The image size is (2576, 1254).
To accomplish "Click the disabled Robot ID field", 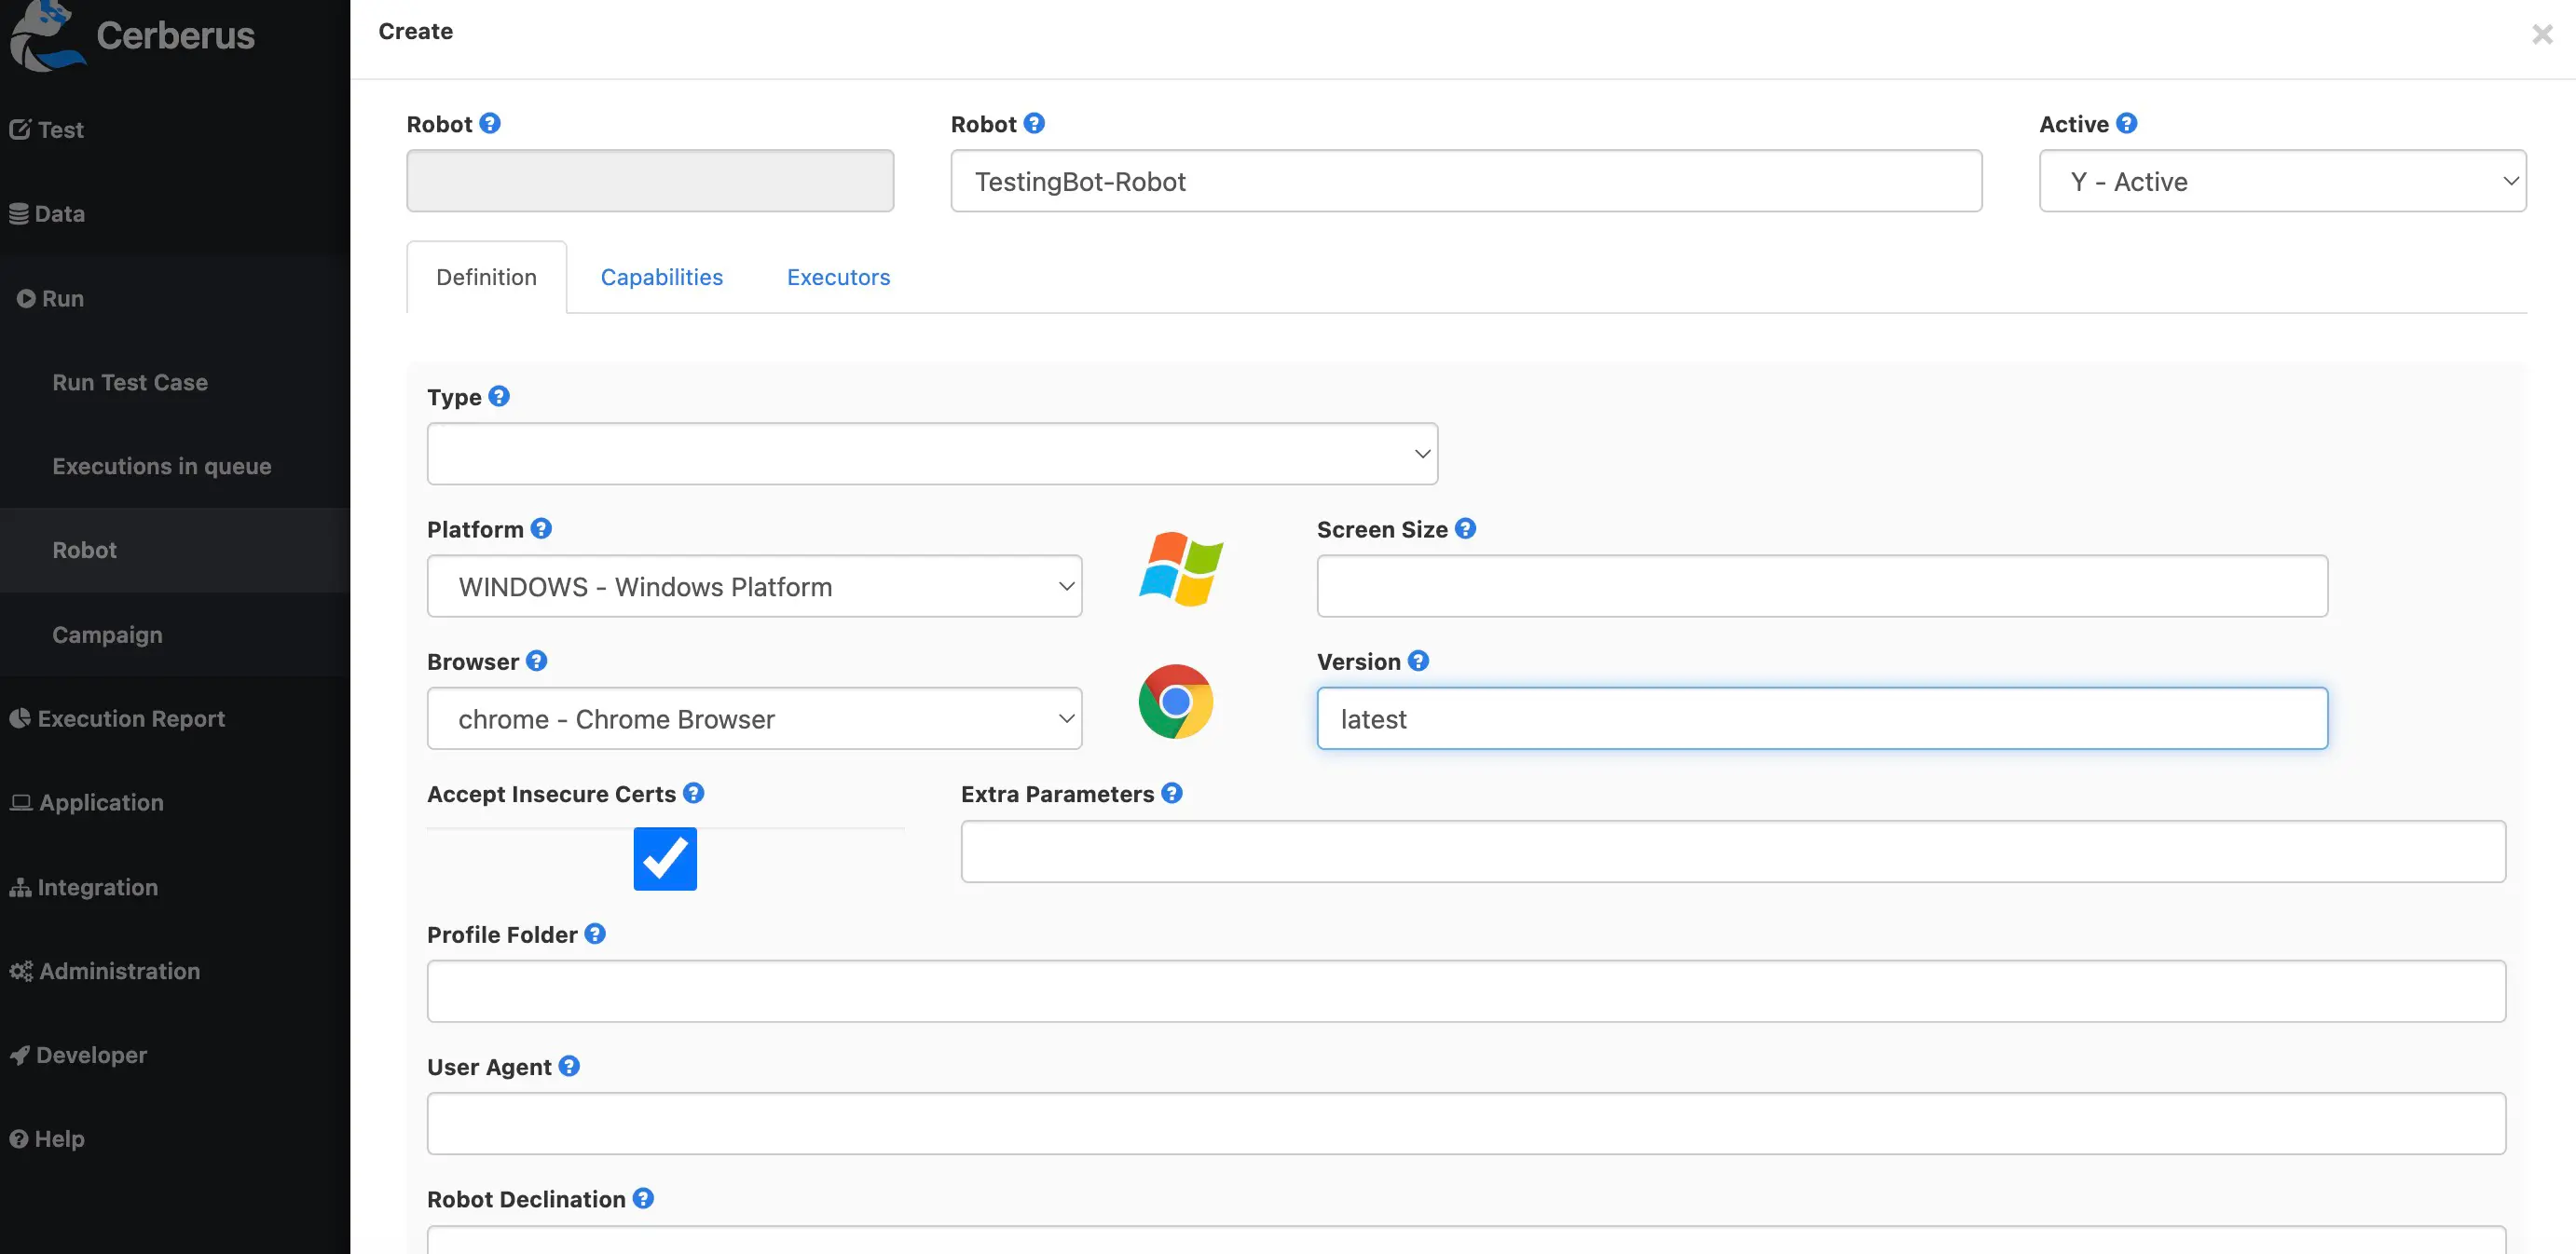I will point(650,181).
